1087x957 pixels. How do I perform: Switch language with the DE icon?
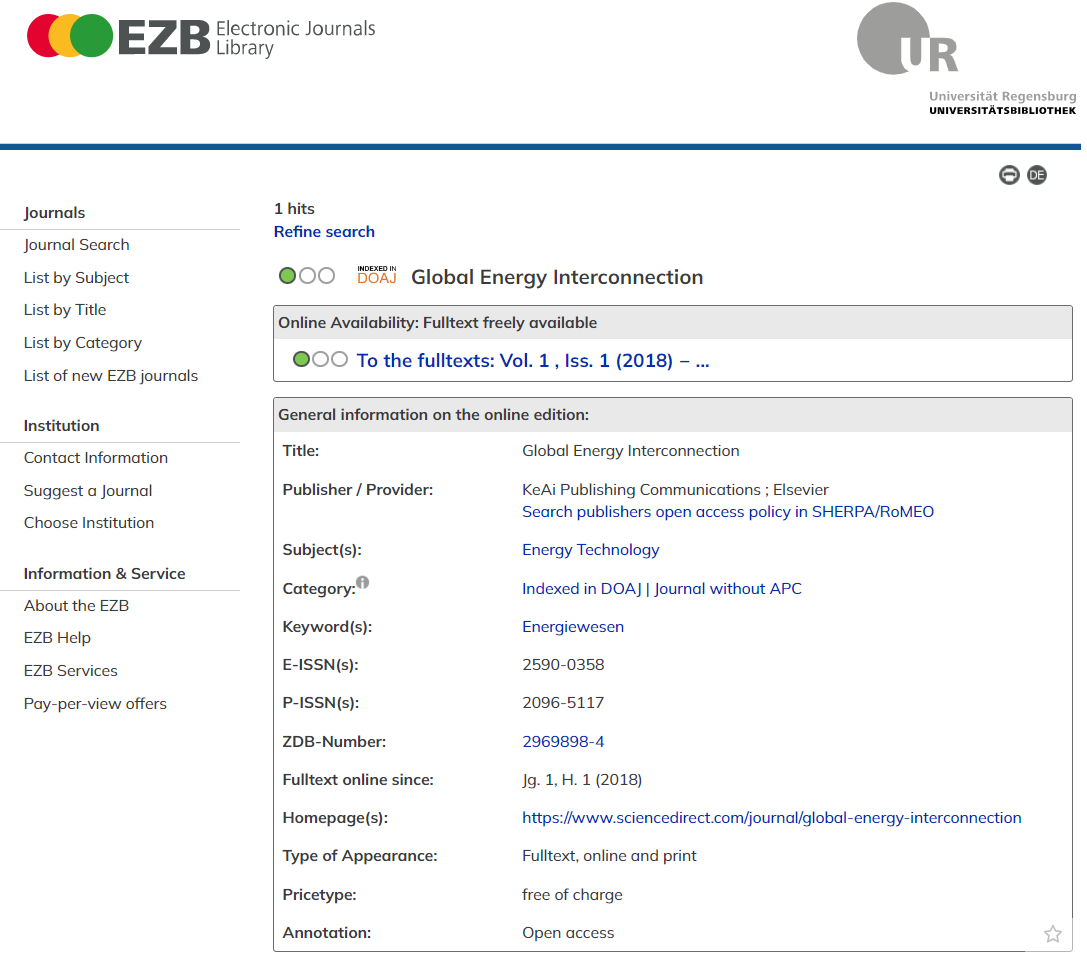1036,175
